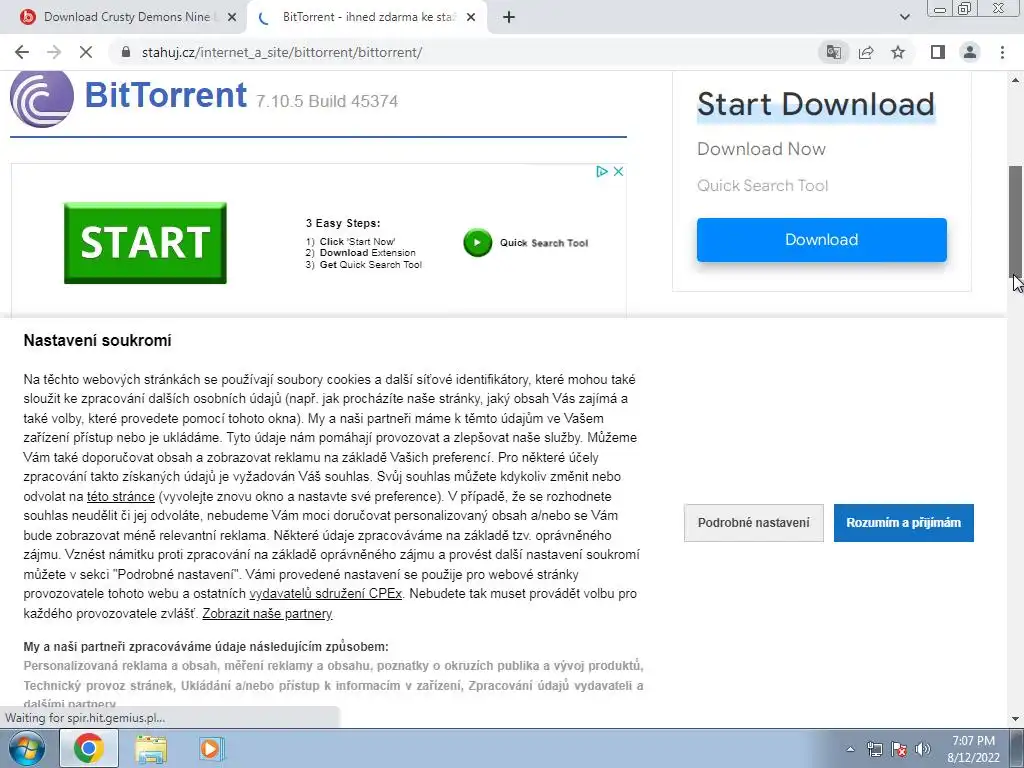The width and height of the screenshot is (1024, 768).
Task: Click the browser back arrow
Action: [x=22, y=52]
